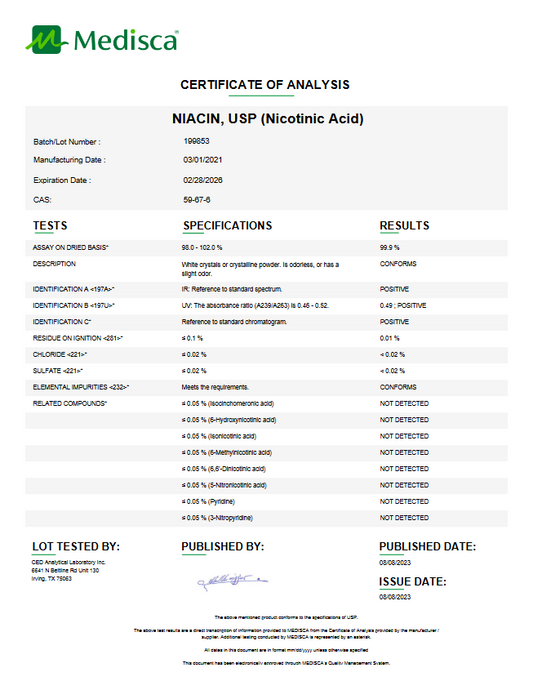
Task: Click IDENTIFICATION B <197U> label
Action: click(74, 305)
